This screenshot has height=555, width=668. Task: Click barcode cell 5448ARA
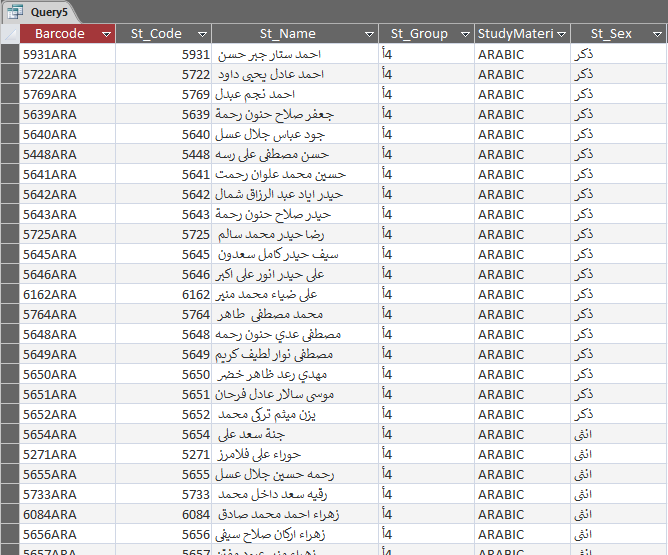point(67,155)
